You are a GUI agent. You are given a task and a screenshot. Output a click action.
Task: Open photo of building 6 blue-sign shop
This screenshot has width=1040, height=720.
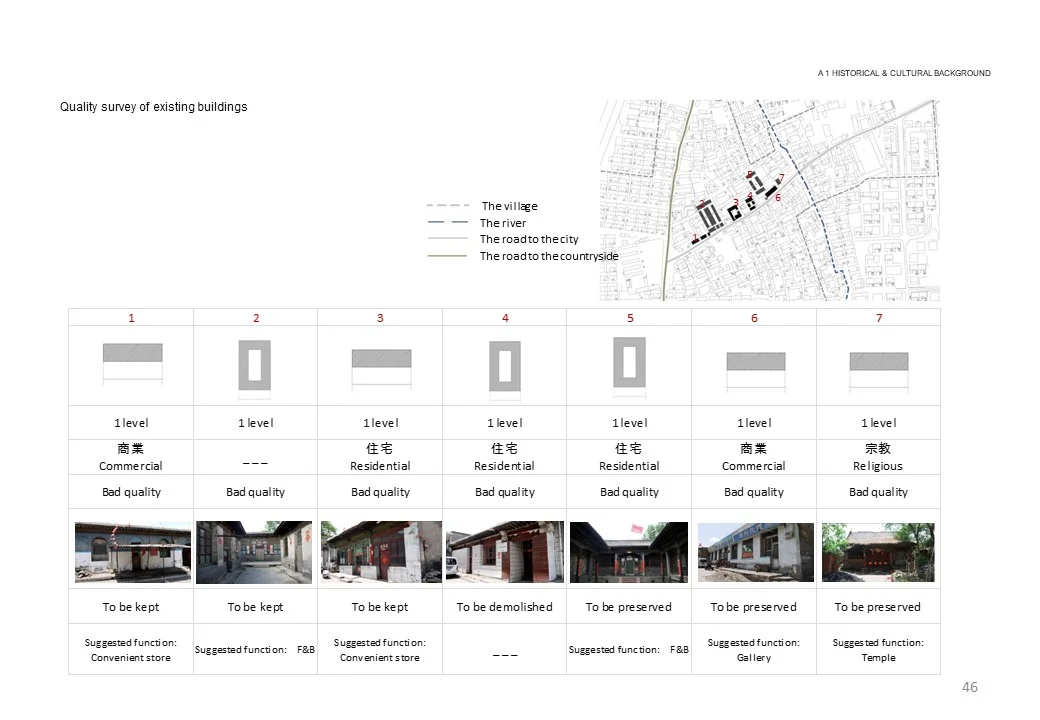[756, 552]
